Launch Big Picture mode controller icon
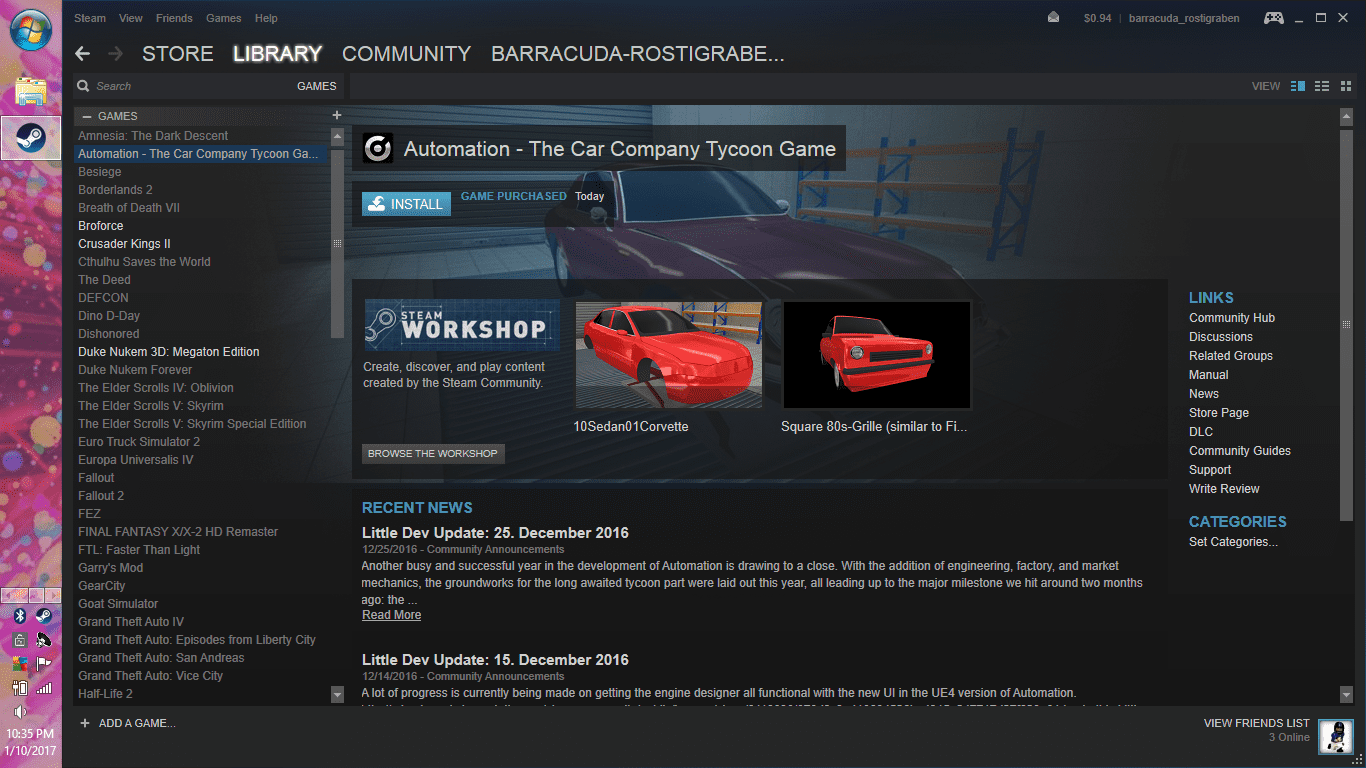Screen dimensions: 1366x768 coord(1273,18)
